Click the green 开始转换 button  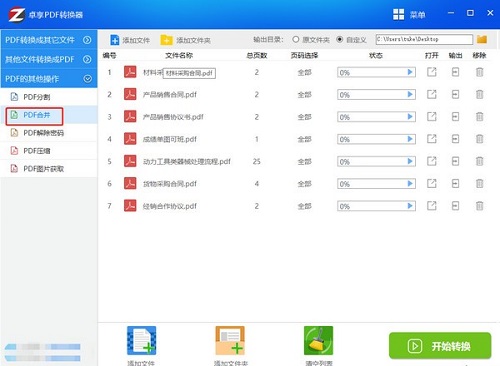(x=440, y=346)
